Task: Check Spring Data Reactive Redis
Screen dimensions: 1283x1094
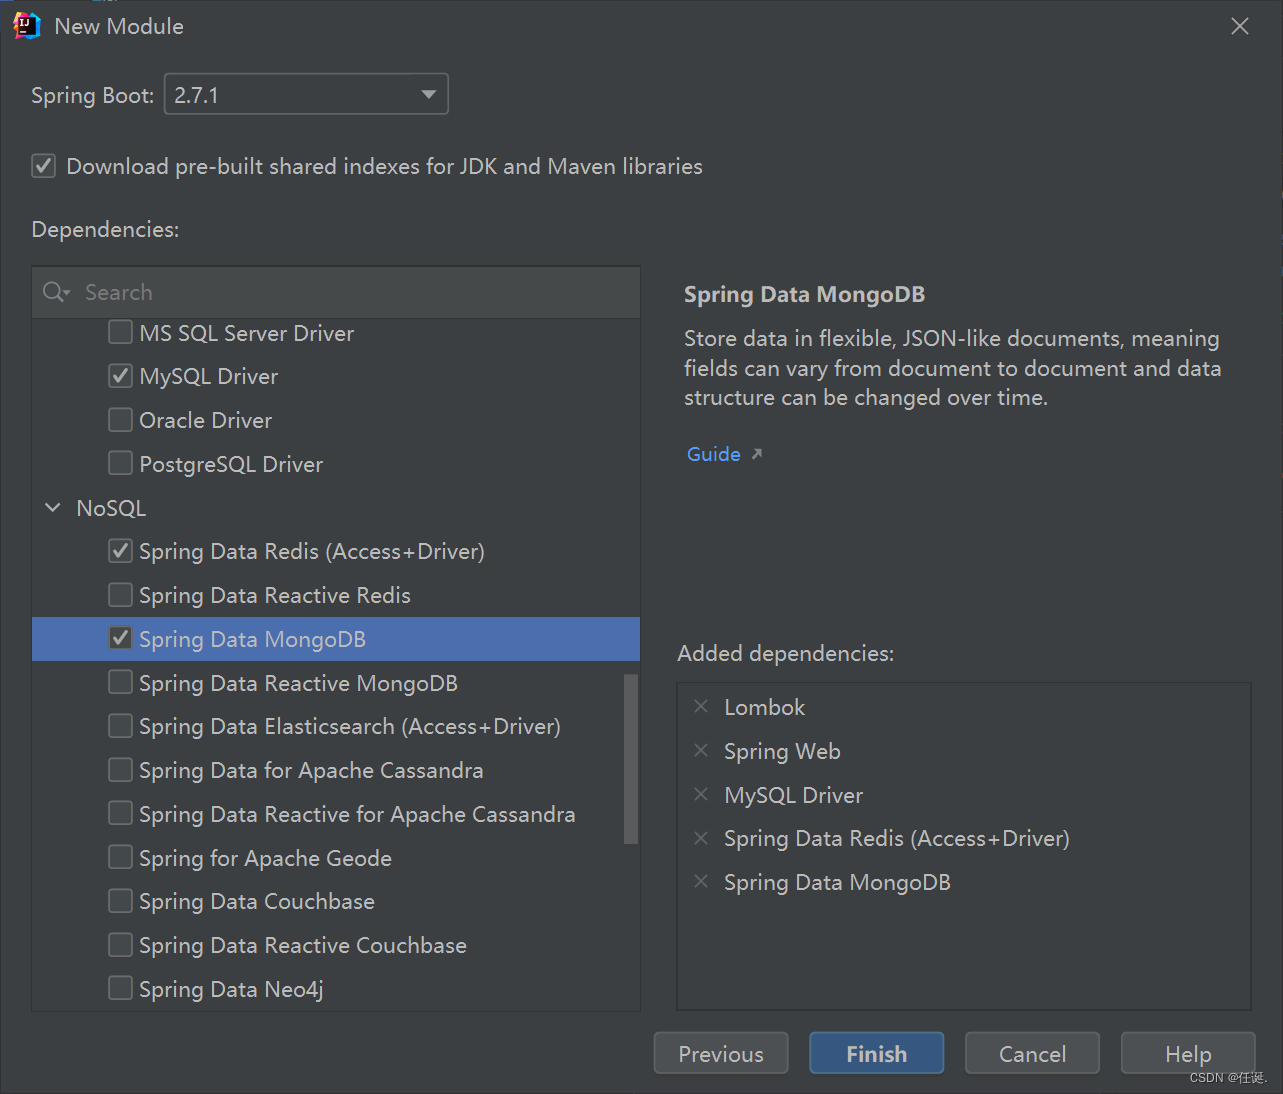Action: click(120, 595)
